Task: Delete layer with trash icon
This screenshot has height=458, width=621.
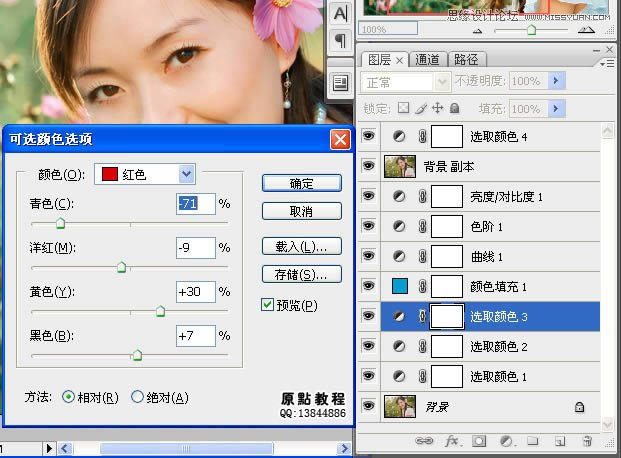Action: click(x=587, y=440)
